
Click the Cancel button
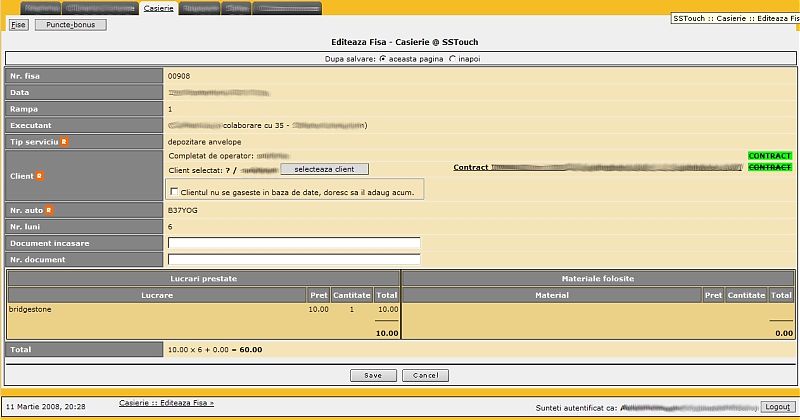click(426, 375)
